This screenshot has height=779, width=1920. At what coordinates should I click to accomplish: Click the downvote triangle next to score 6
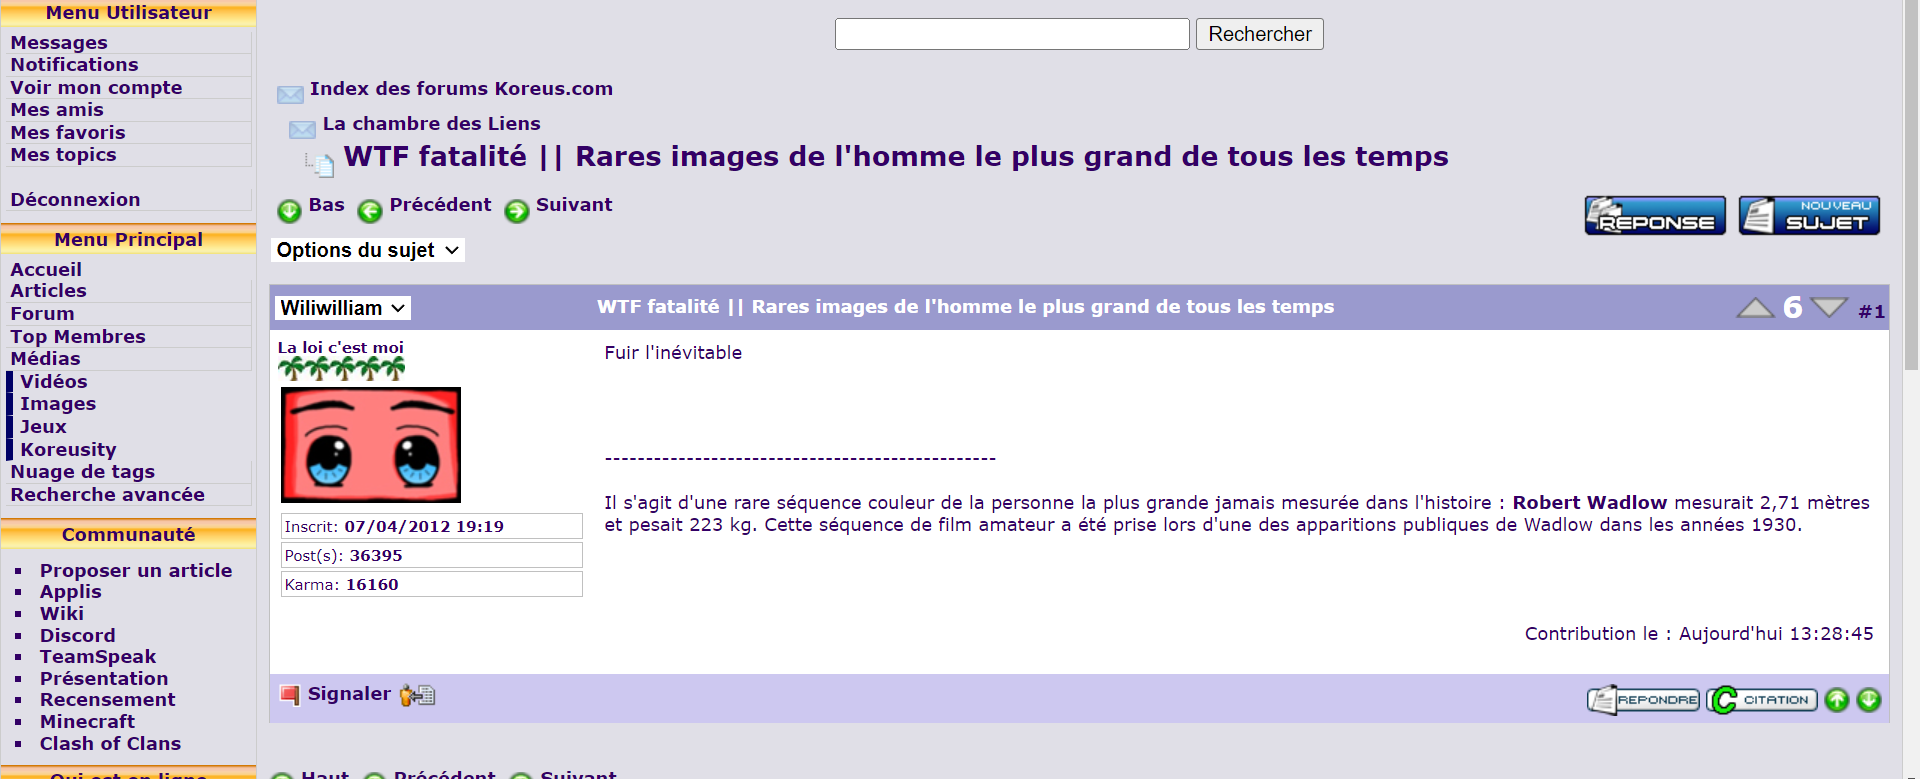coord(1829,307)
